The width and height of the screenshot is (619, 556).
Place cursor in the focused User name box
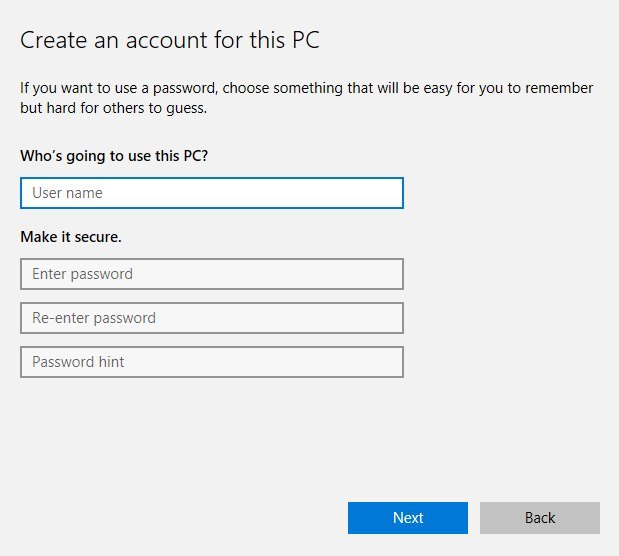(x=212, y=193)
